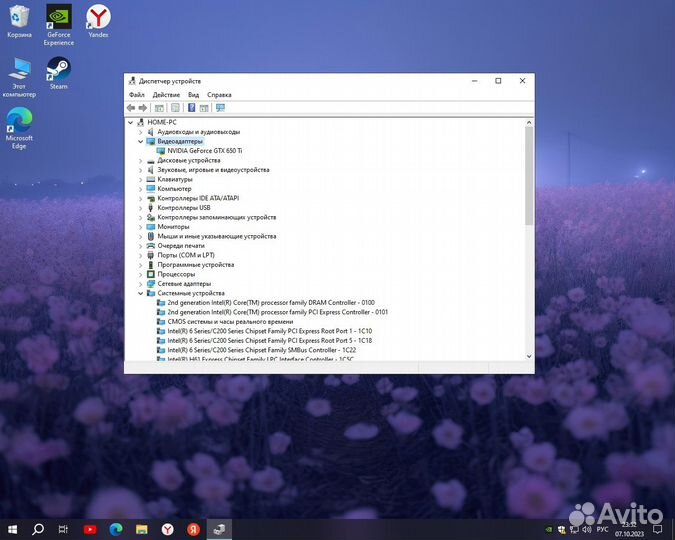This screenshot has height=540, width=675.
Task: Open the Файл menu
Action: (x=136, y=95)
